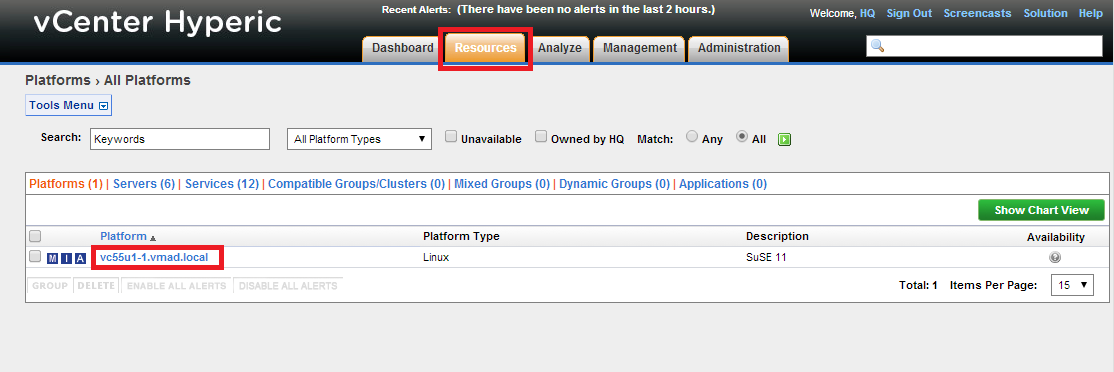Tick the checkbox for vc55u1-1.vmad.local row
The width and height of the screenshot is (1114, 372).
(x=35, y=256)
